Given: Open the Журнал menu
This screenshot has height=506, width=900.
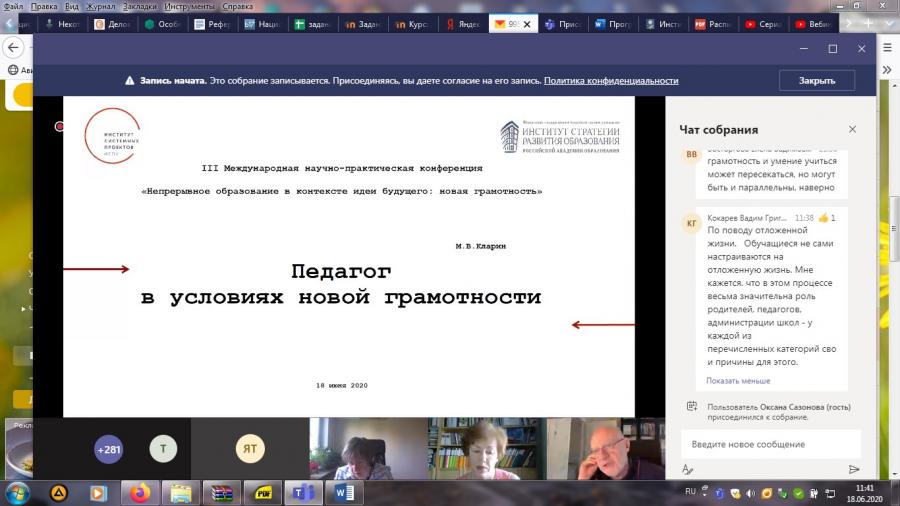Looking at the screenshot, I should pyautogui.click(x=100, y=6).
